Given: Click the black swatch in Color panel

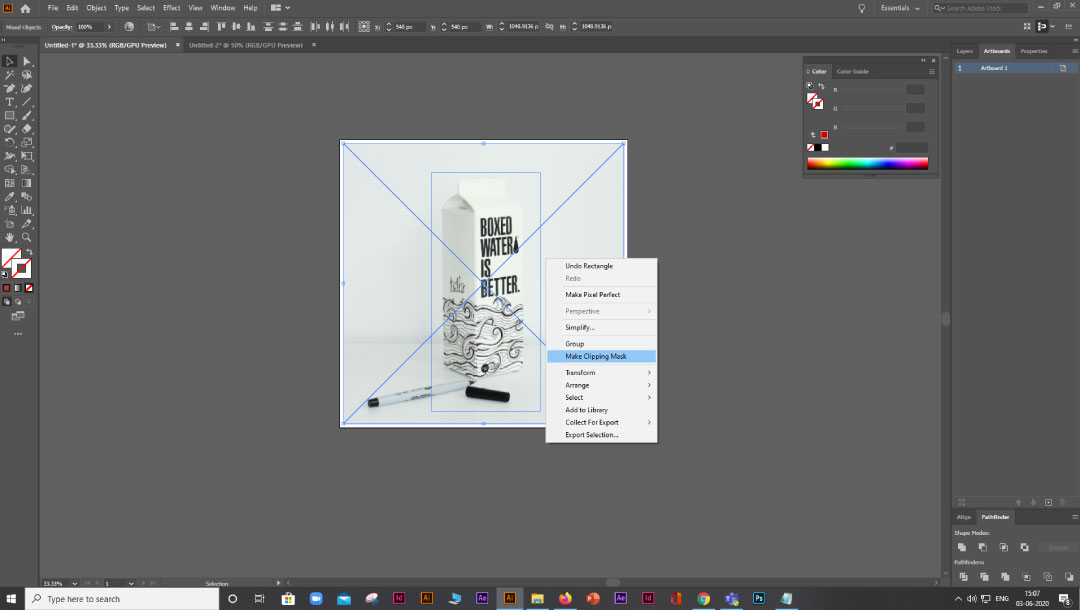Looking at the screenshot, I should [x=818, y=147].
